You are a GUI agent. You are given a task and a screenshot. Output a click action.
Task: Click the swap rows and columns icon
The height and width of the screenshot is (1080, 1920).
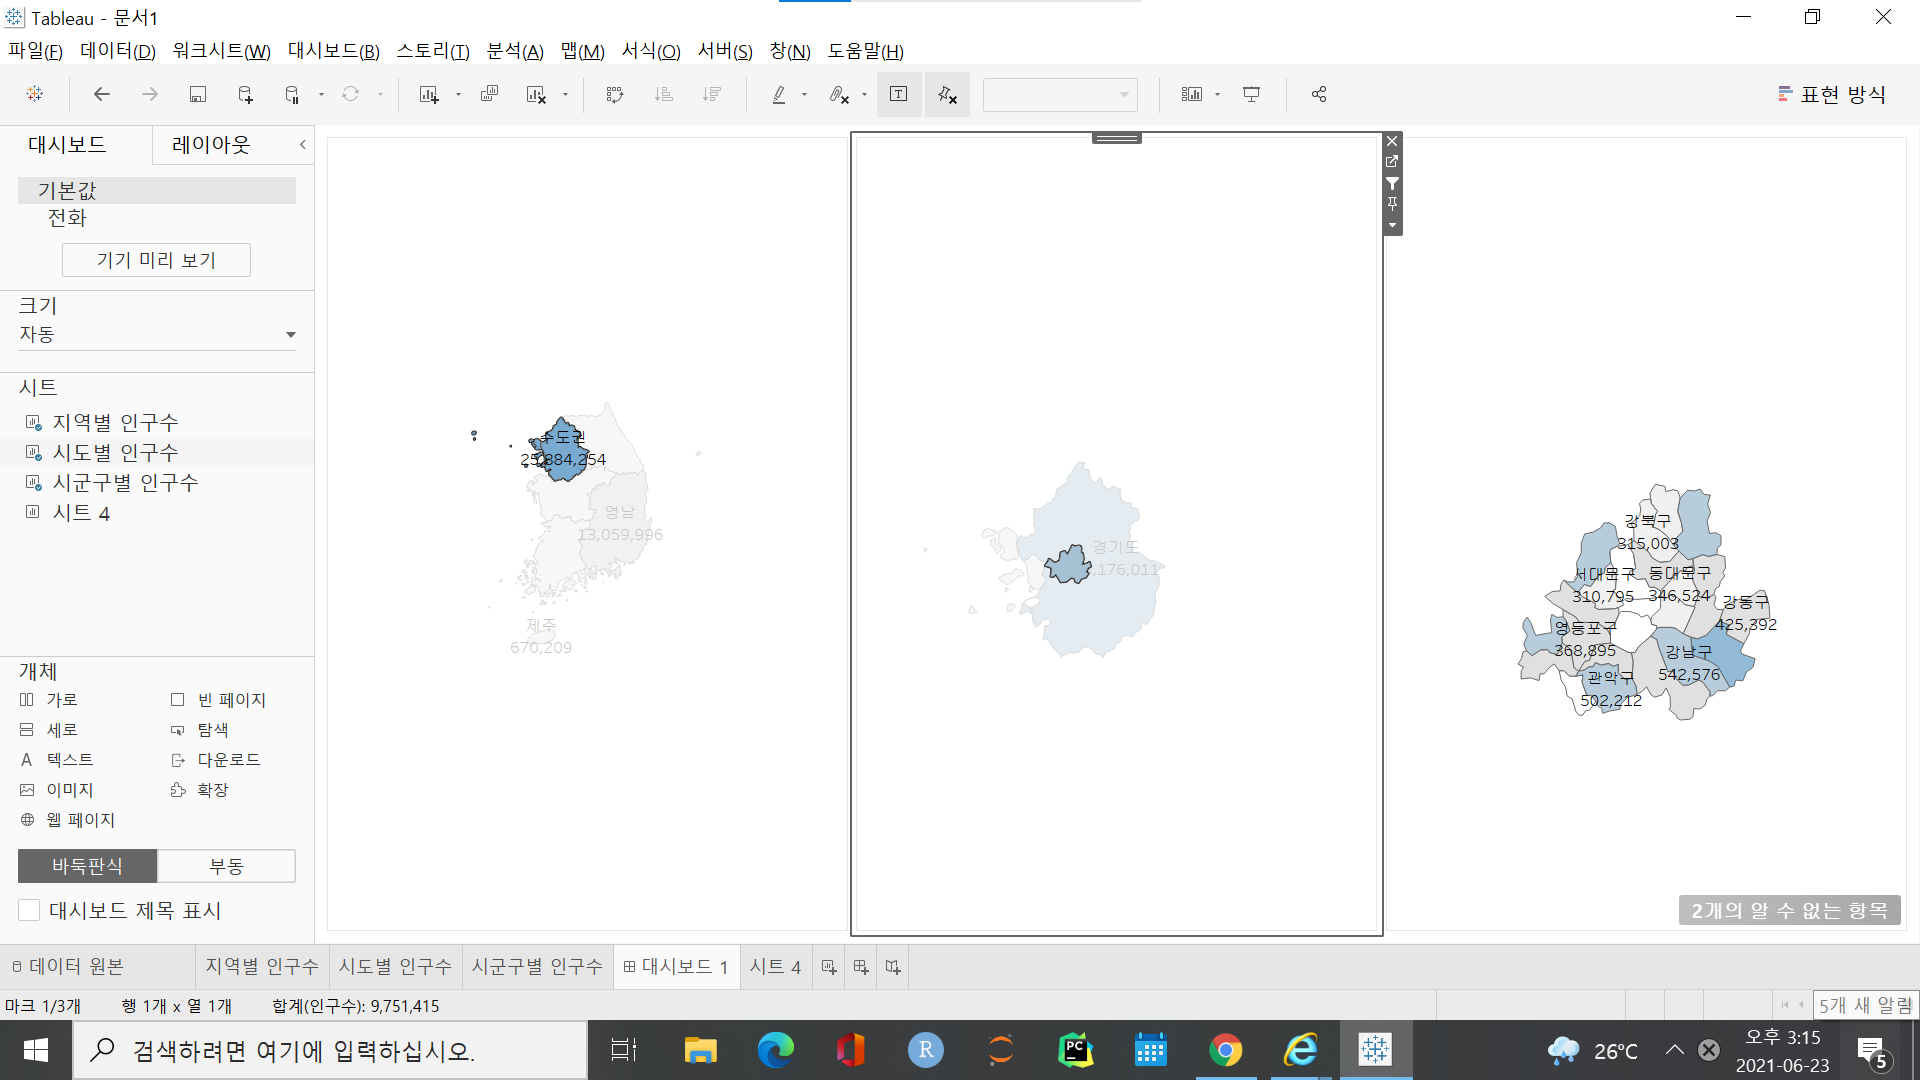click(x=614, y=94)
